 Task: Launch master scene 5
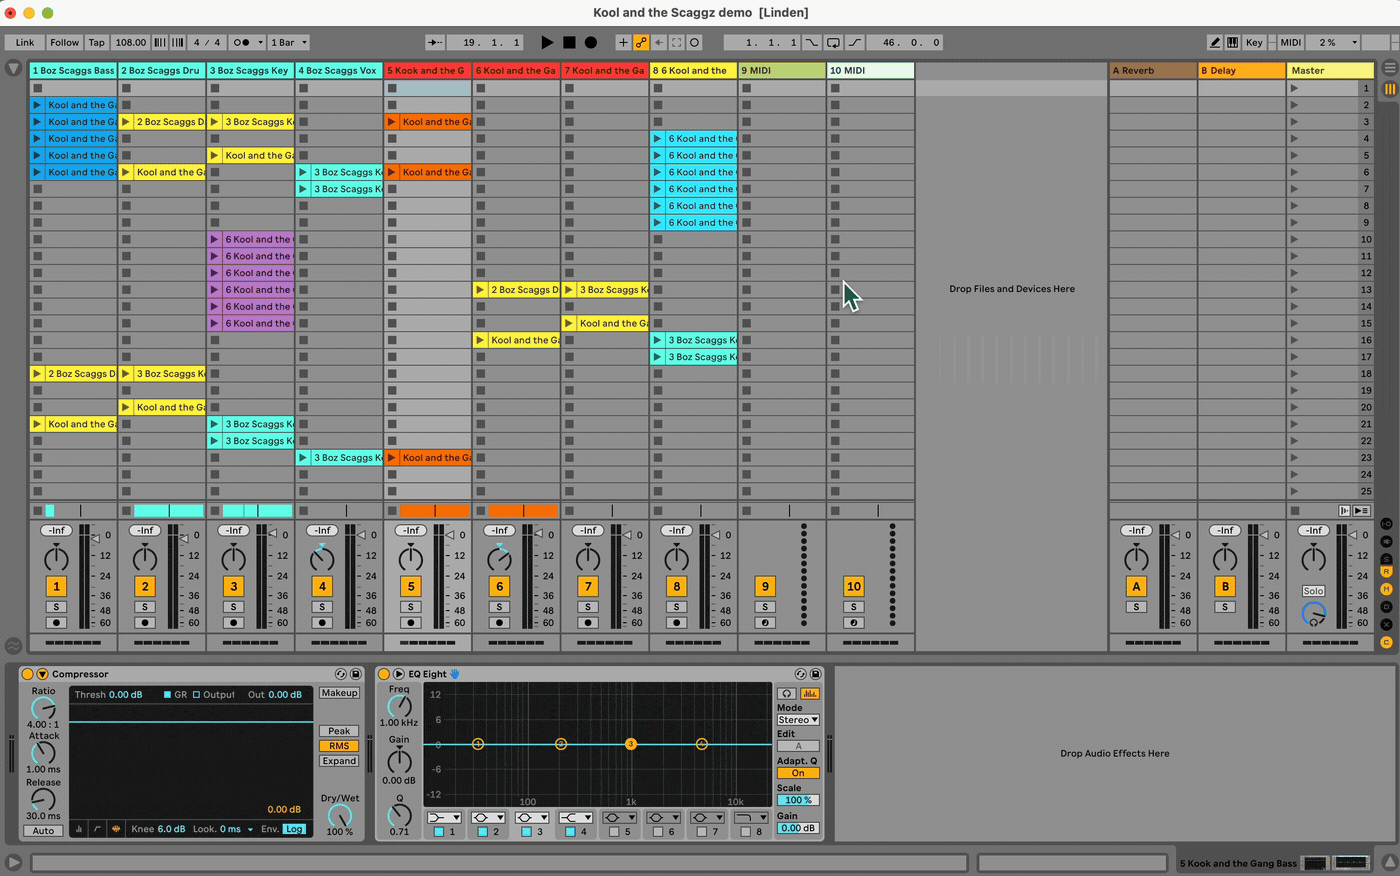pyautogui.click(x=1294, y=155)
